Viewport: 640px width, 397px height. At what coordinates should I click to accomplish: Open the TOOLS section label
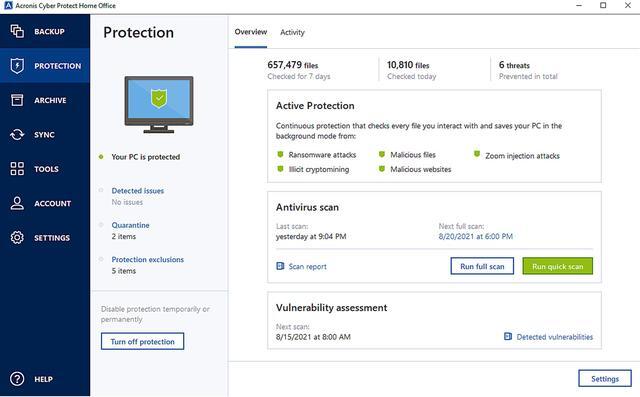click(47, 169)
